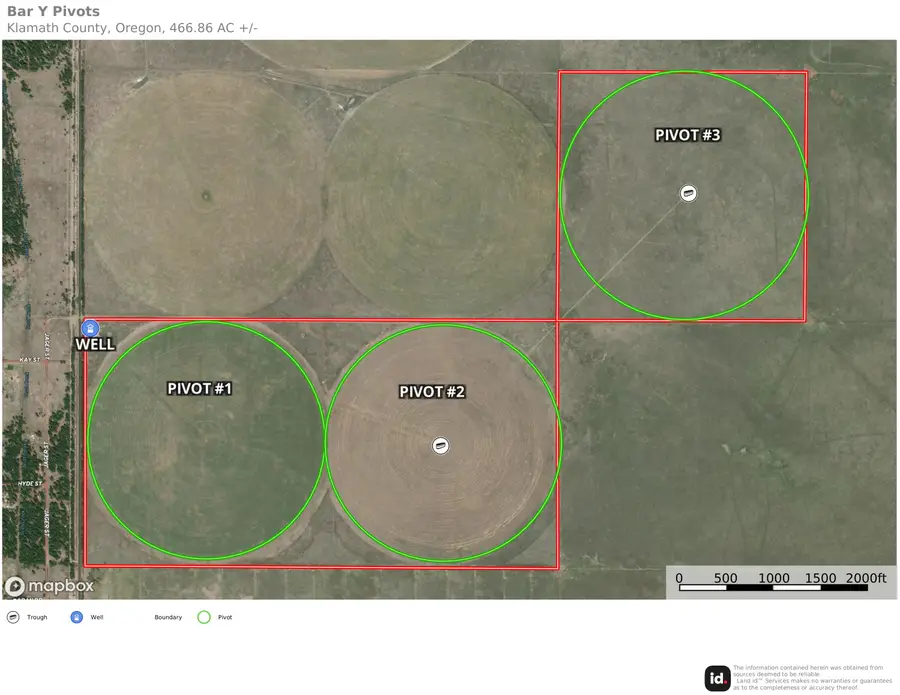This screenshot has width=900, height=695.
Task: Select the blue well marker on the map
Action: [x=91, y=327]
